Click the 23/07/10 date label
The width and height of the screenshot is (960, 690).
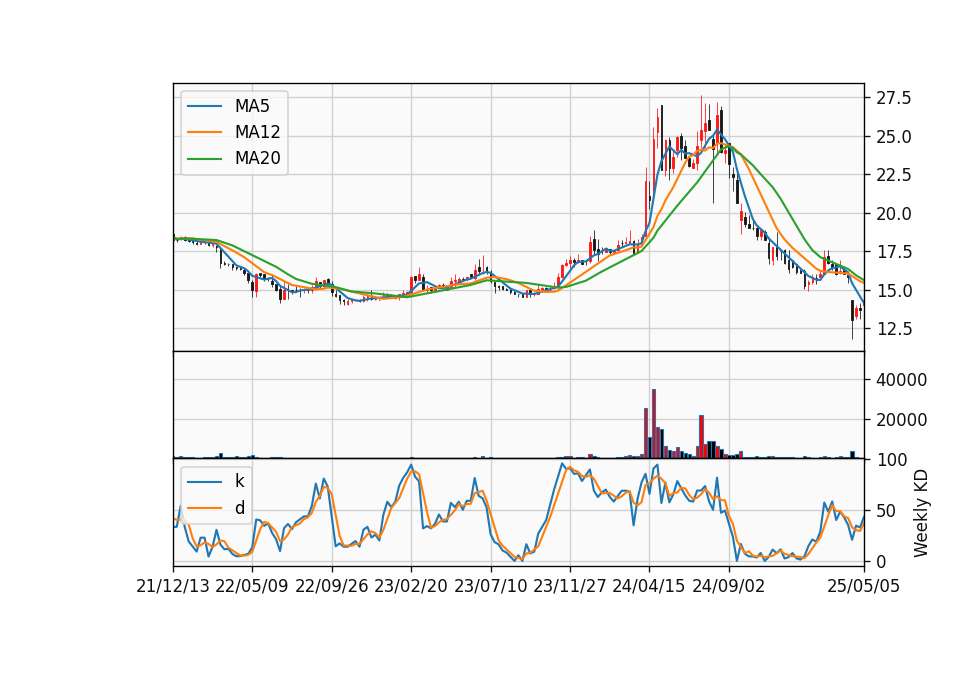pos(490,586)
